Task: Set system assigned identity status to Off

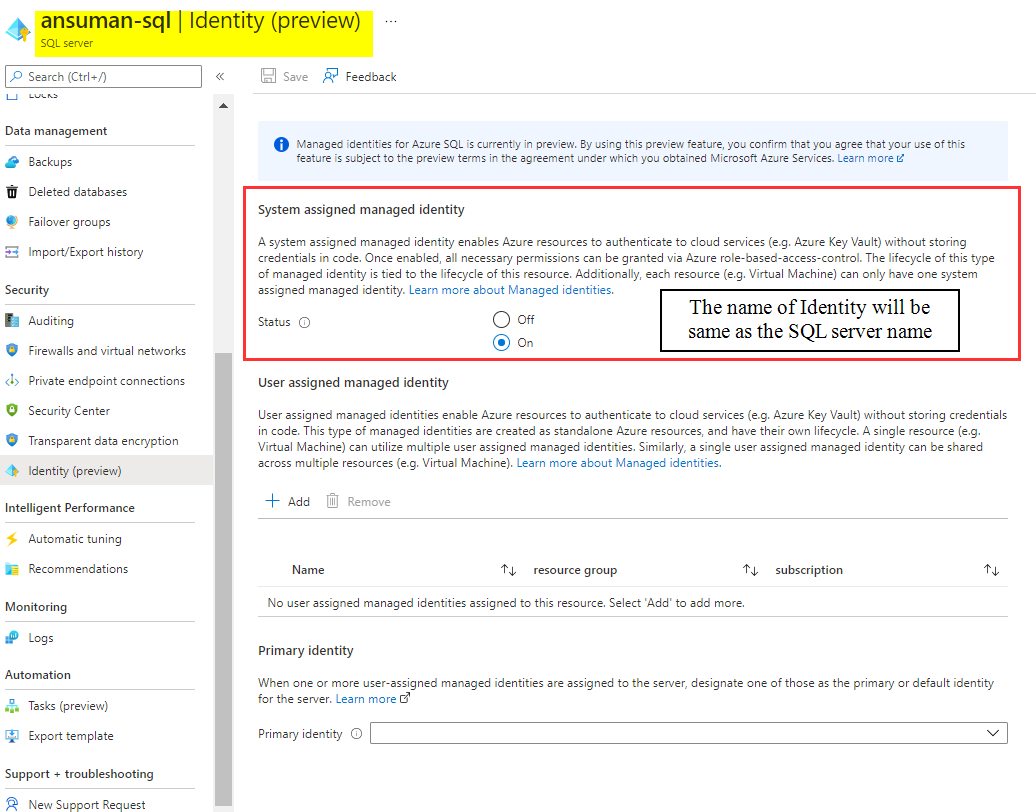Action: pos(501,320)
